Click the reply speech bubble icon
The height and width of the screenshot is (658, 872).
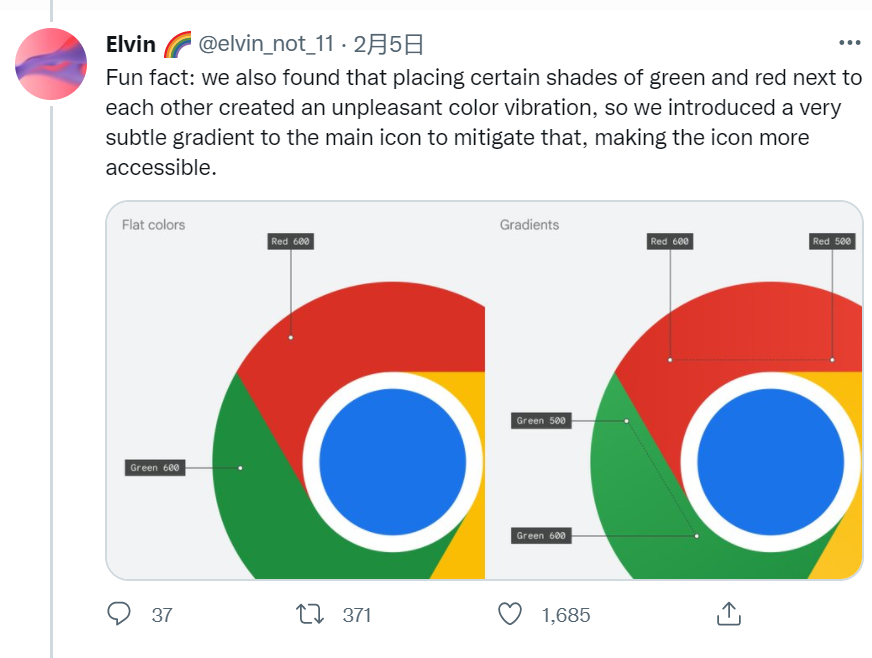tap(118, 614)
